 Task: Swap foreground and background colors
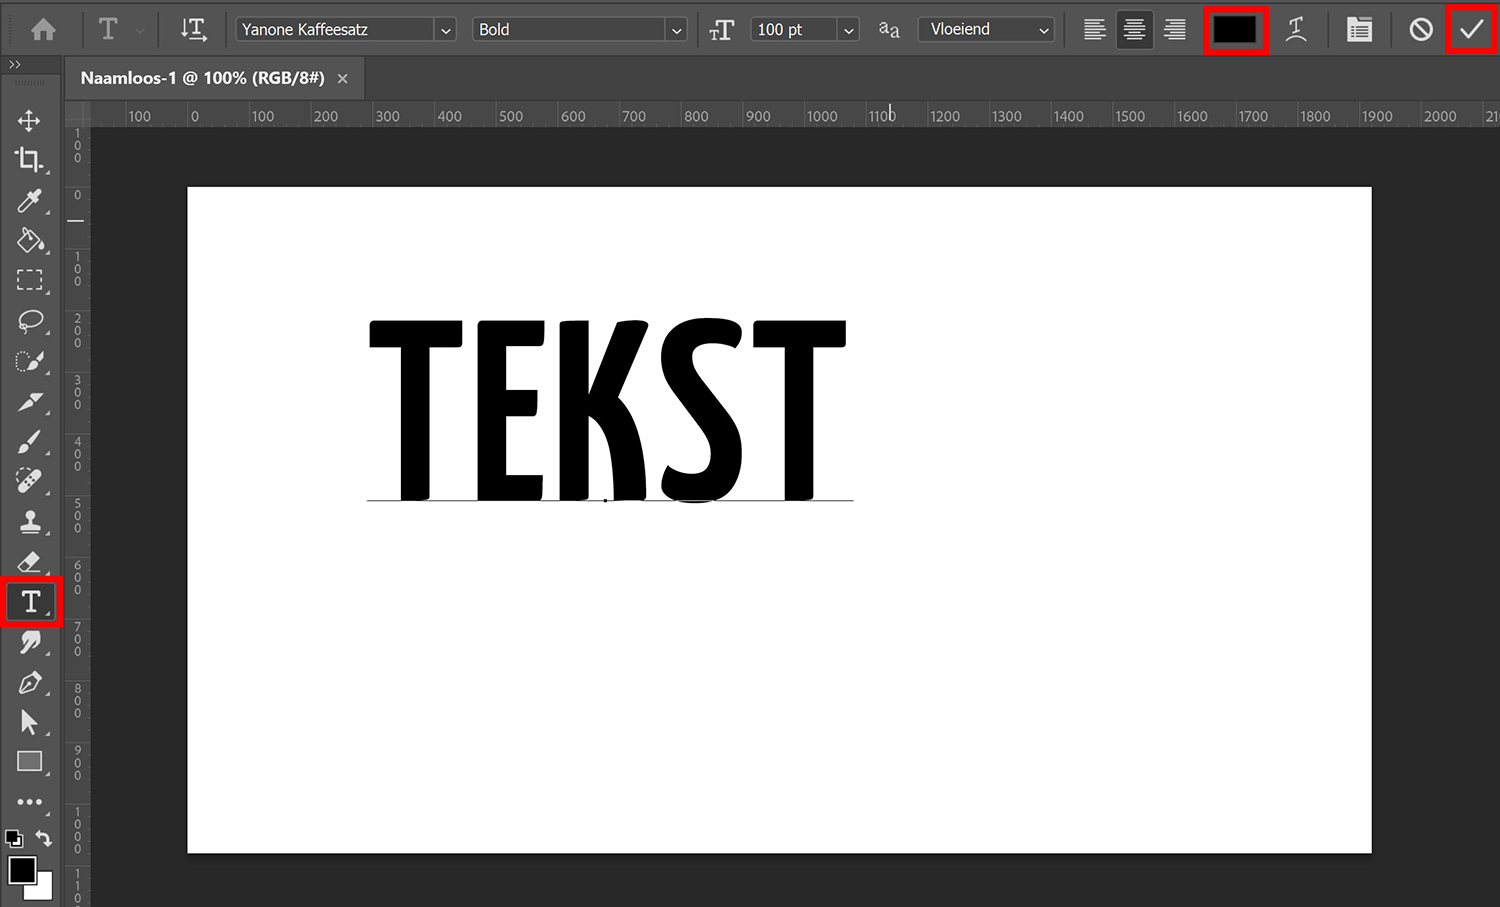point(42,838)
